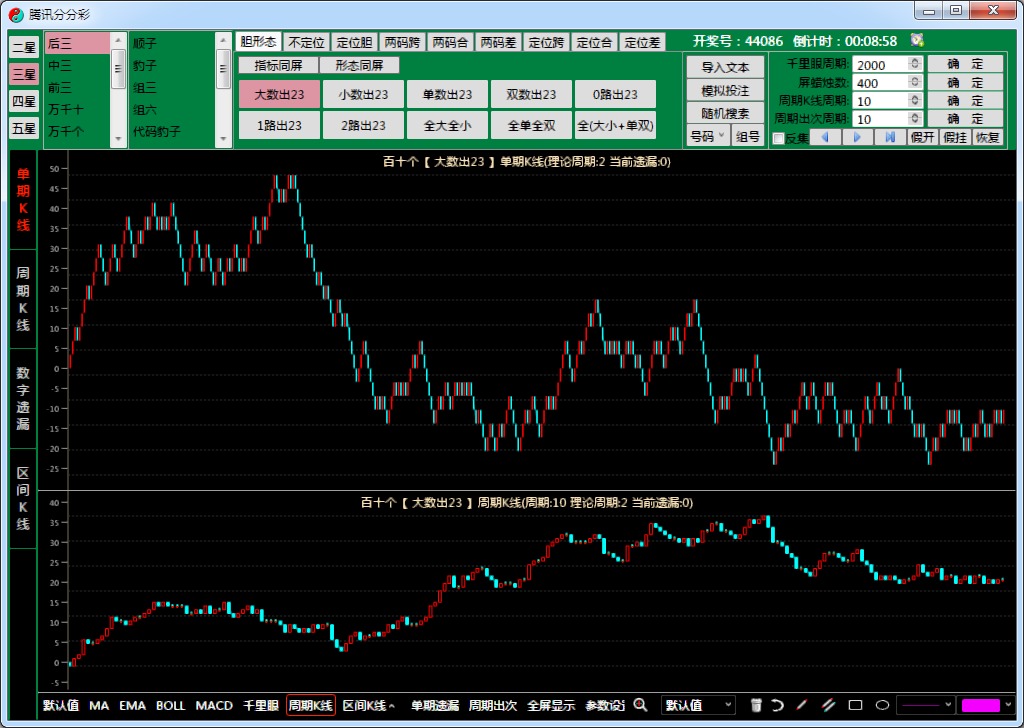Click the undo arrow icon
Viewport: 1024px width, 728px height.
click(777, 705)
